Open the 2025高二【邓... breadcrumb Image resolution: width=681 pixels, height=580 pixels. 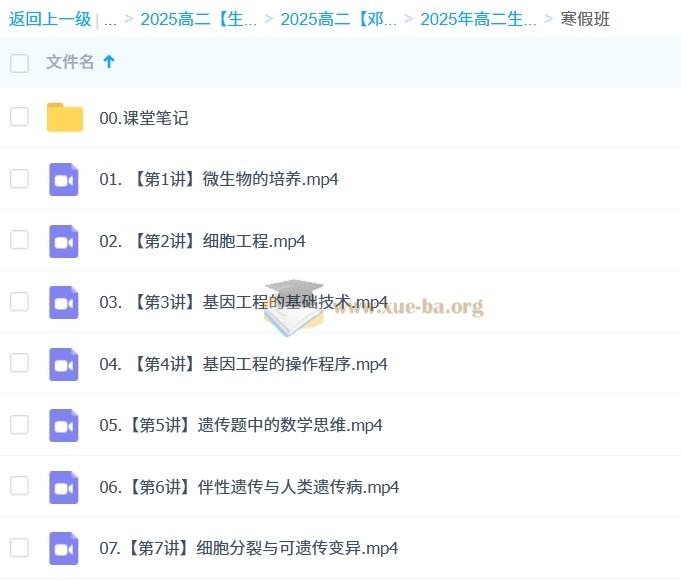[338, 19]
